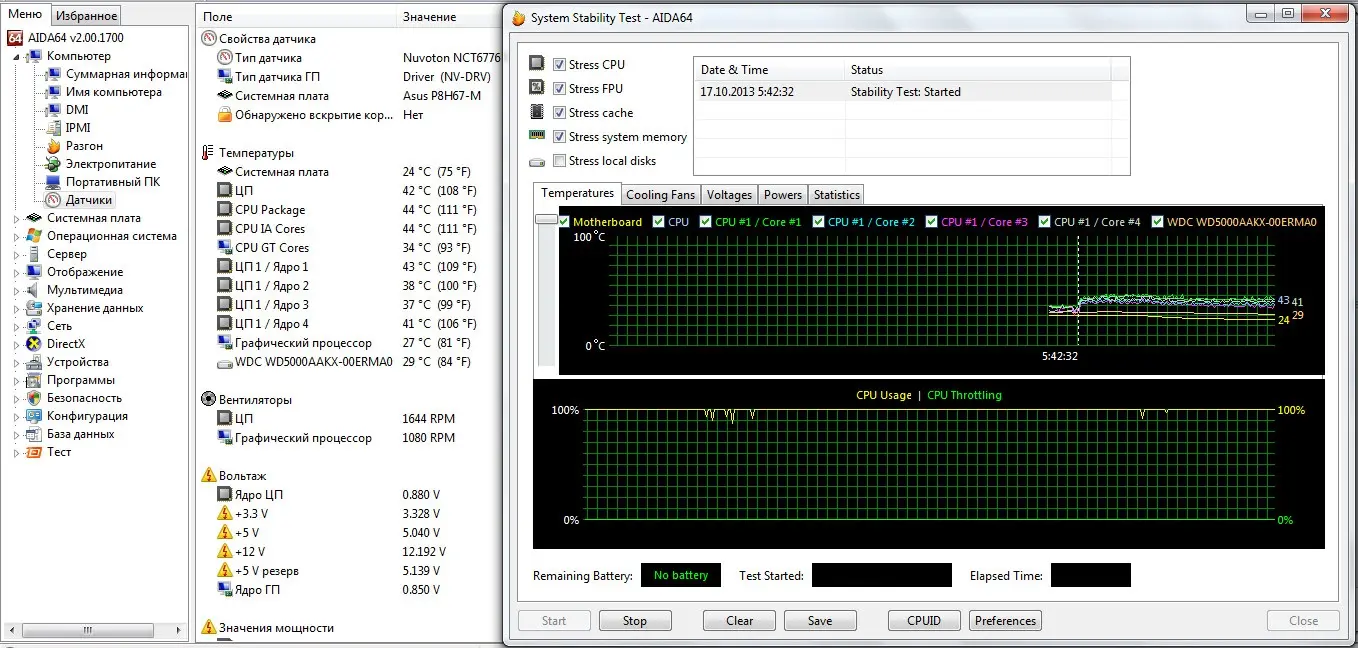Uncheck the Stress CPU checkbox
This screenshot has height=648, width=1358.
coord(559,65)
